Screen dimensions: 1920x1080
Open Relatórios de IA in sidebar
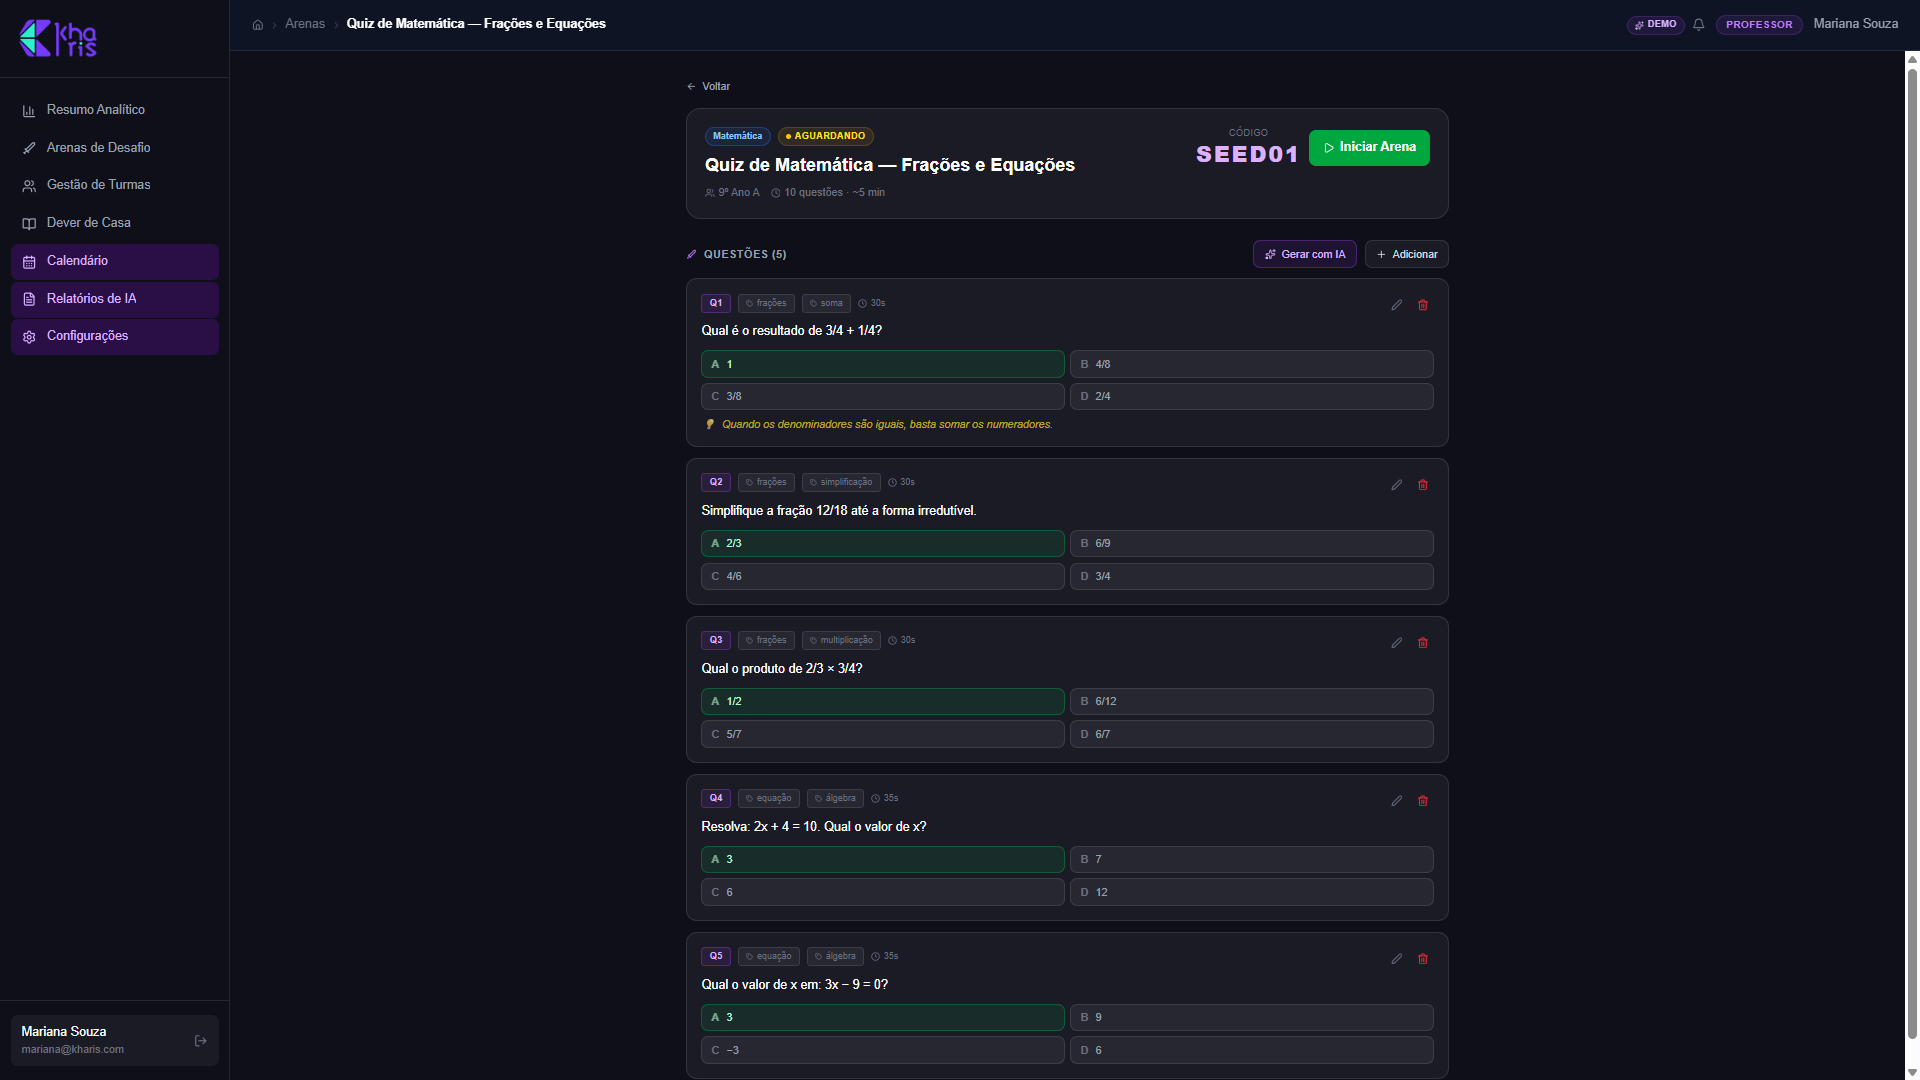[x=115, y=299]
